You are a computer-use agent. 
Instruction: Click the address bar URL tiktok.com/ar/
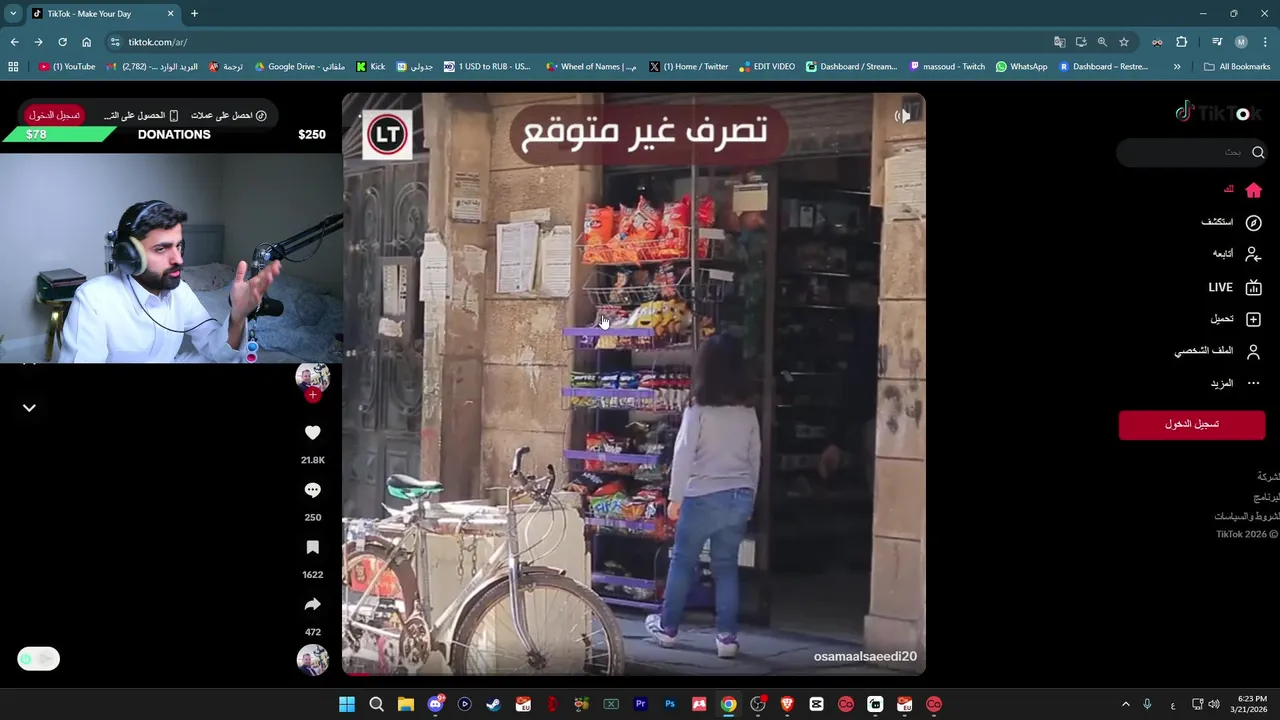click(158, 42)
